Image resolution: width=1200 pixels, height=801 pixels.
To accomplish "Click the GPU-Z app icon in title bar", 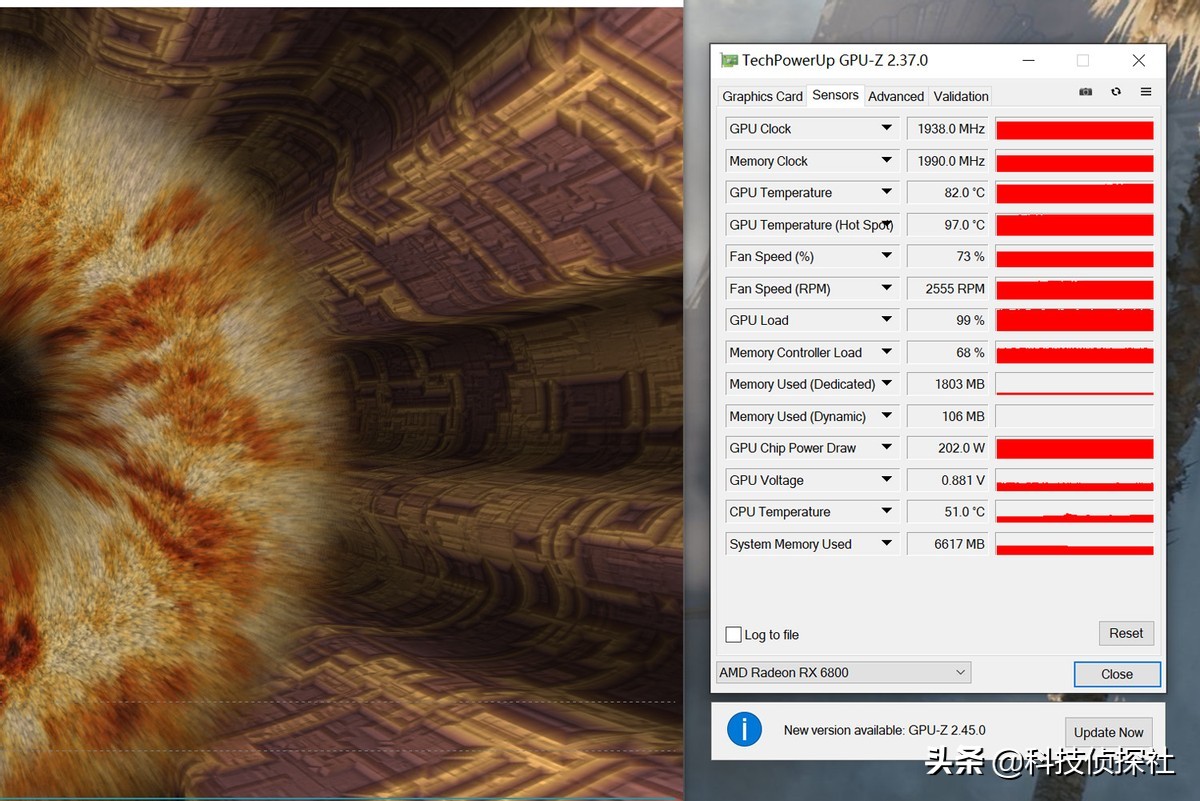I will tap(729, 60).
